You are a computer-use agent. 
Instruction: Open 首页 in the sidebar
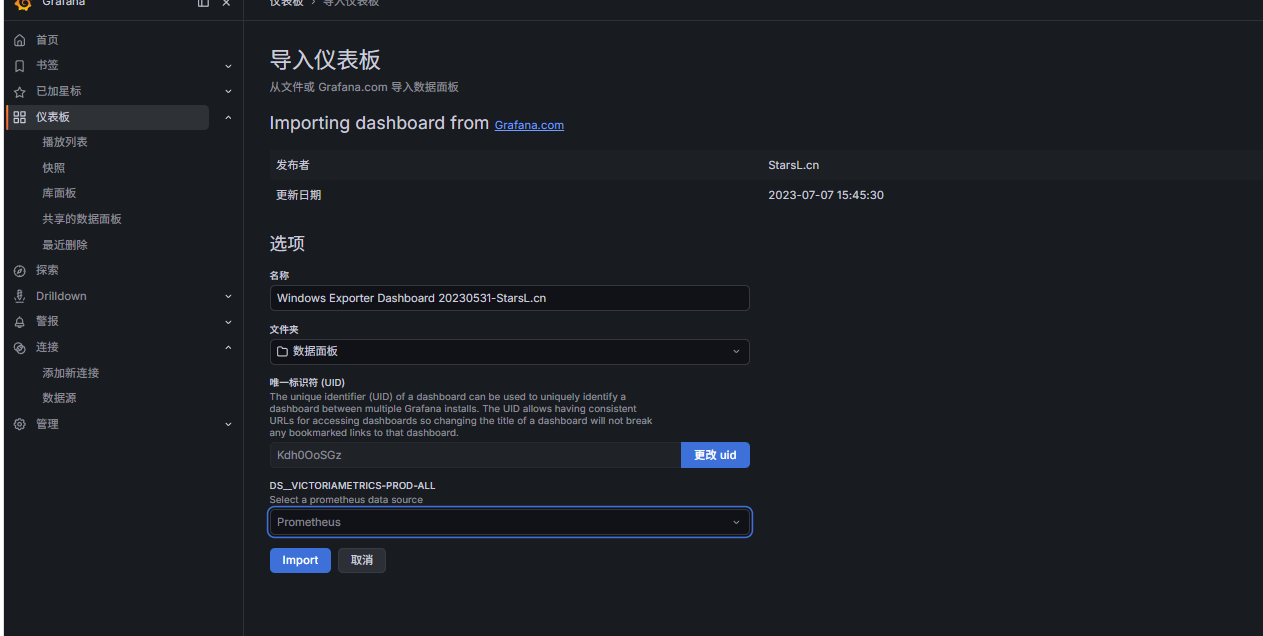(47, 40)
